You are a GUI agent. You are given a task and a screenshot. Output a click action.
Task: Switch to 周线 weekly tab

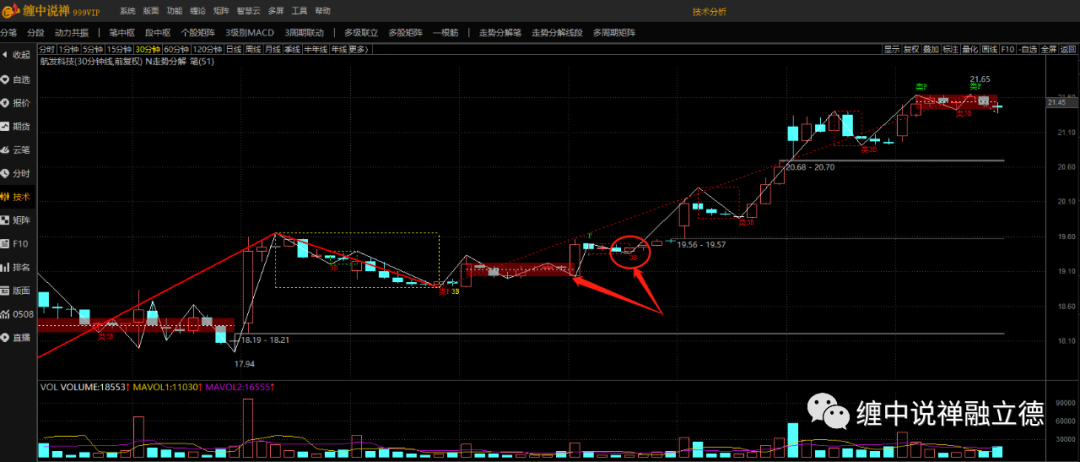click(x=253, y=49)
